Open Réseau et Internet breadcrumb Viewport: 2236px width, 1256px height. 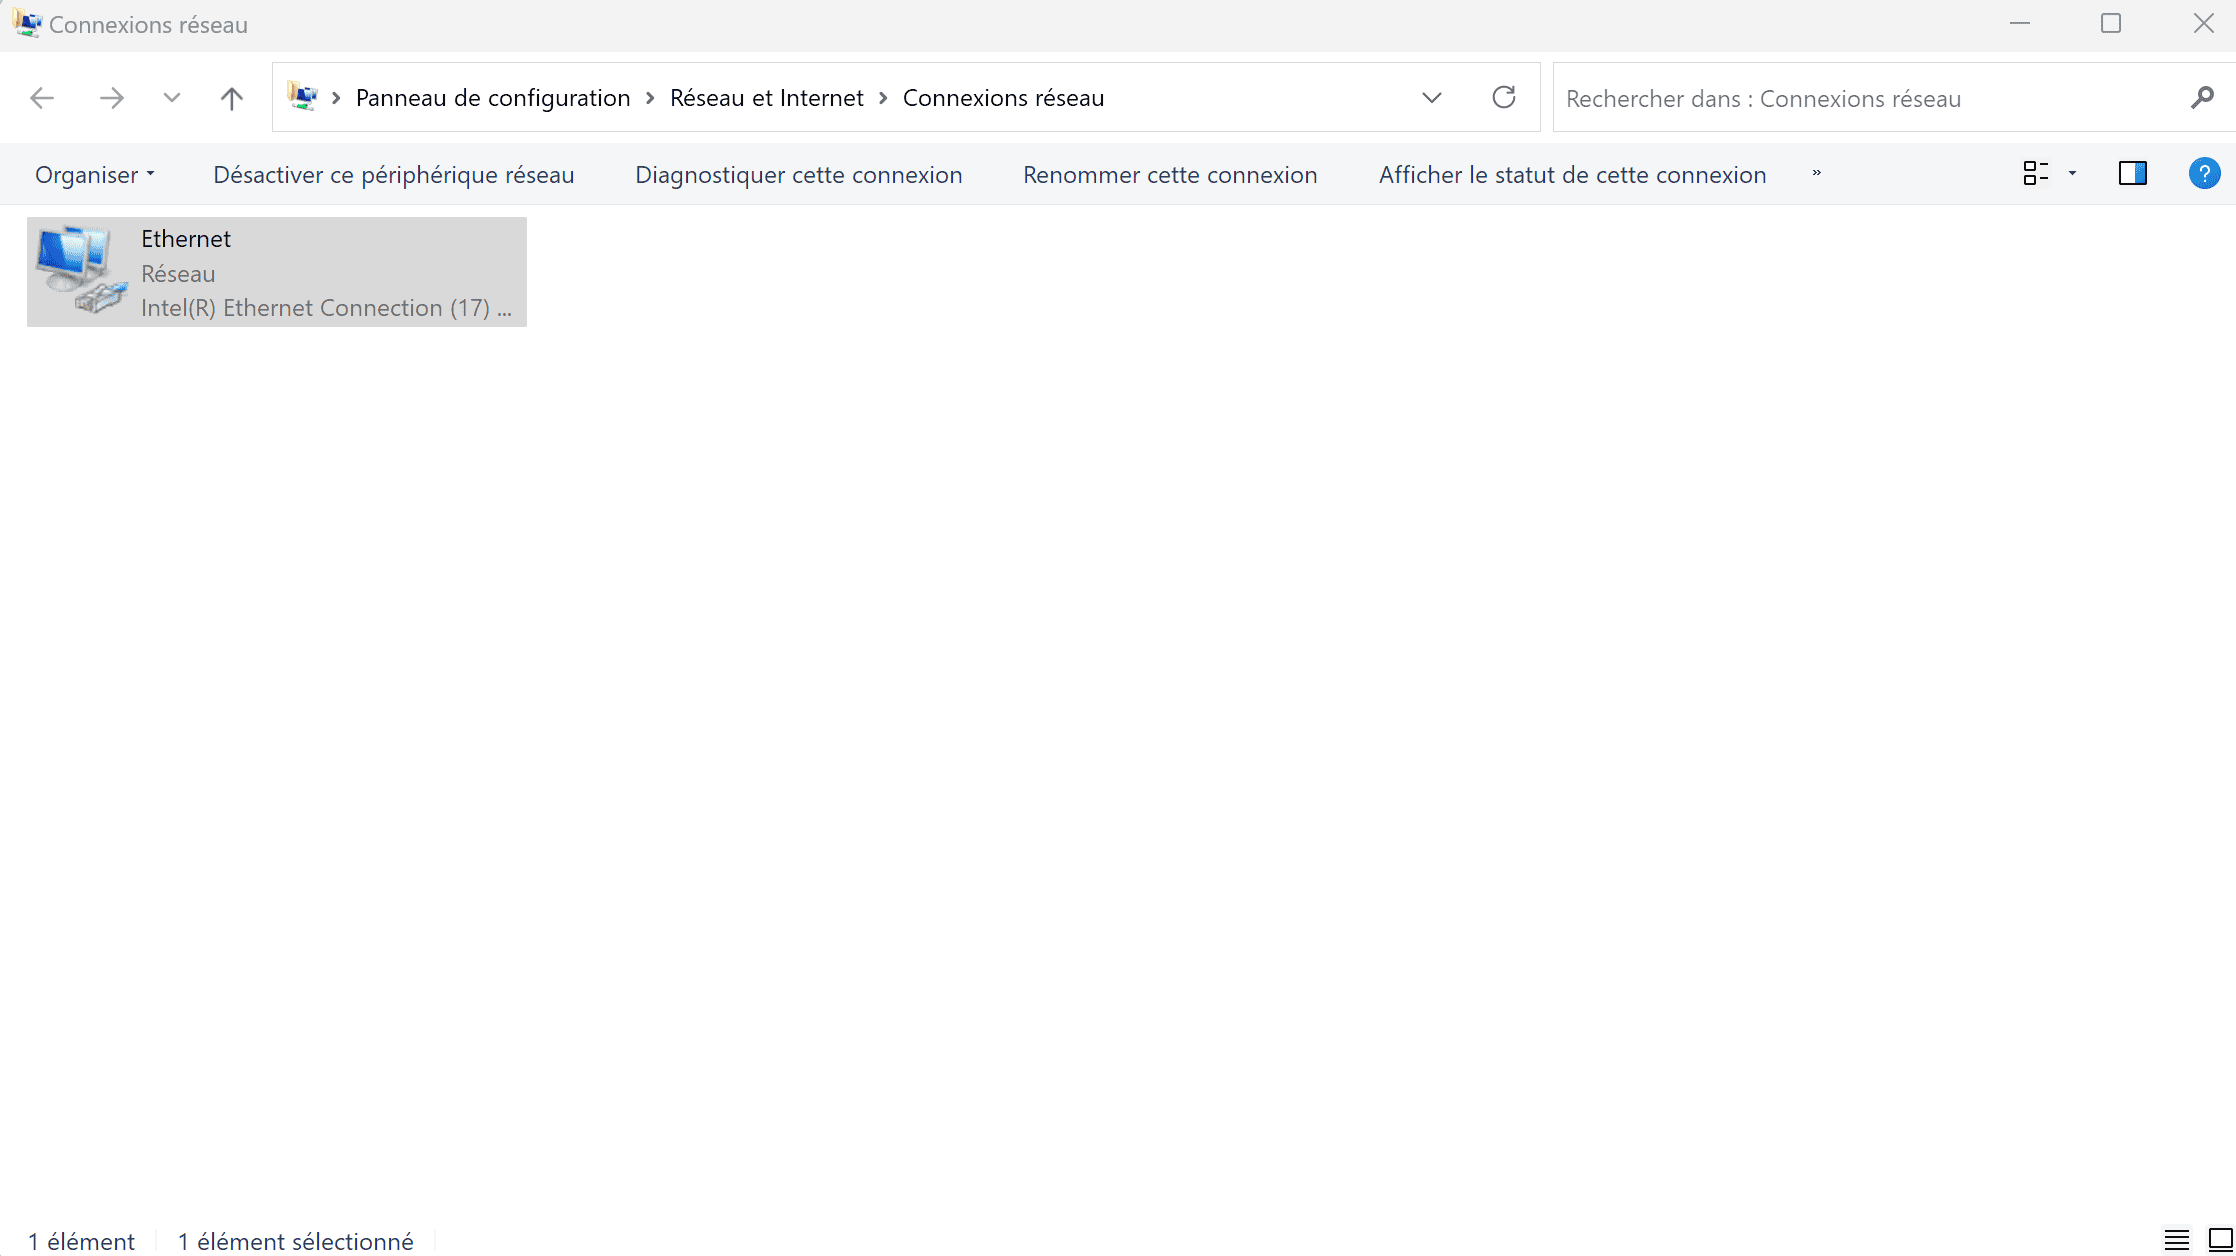pyautogui.click(x=767, y=98)
